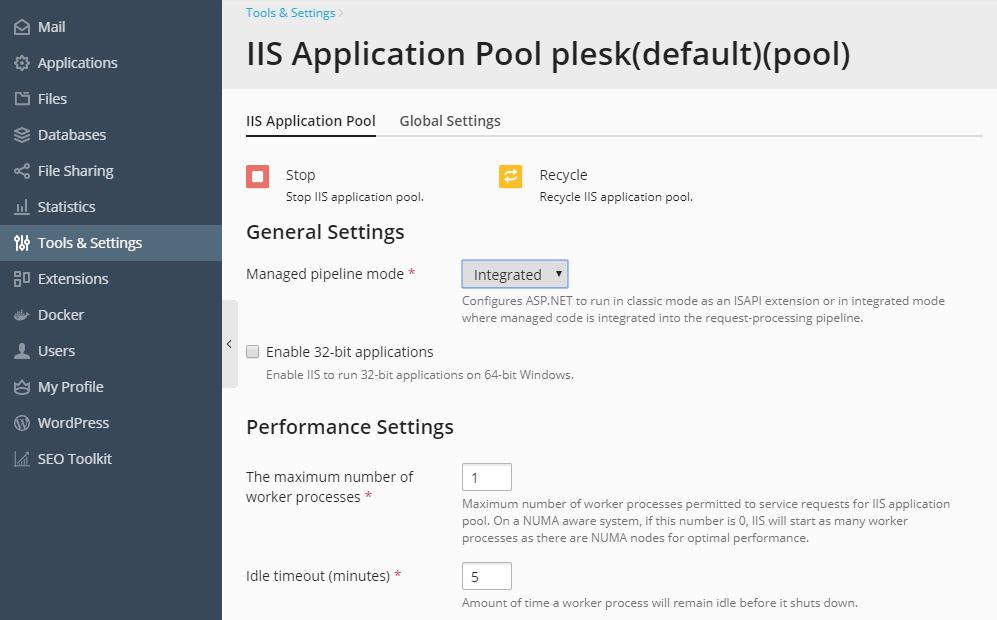
Task: Click the Databases stack icon
Action: (x=21, y=135)
